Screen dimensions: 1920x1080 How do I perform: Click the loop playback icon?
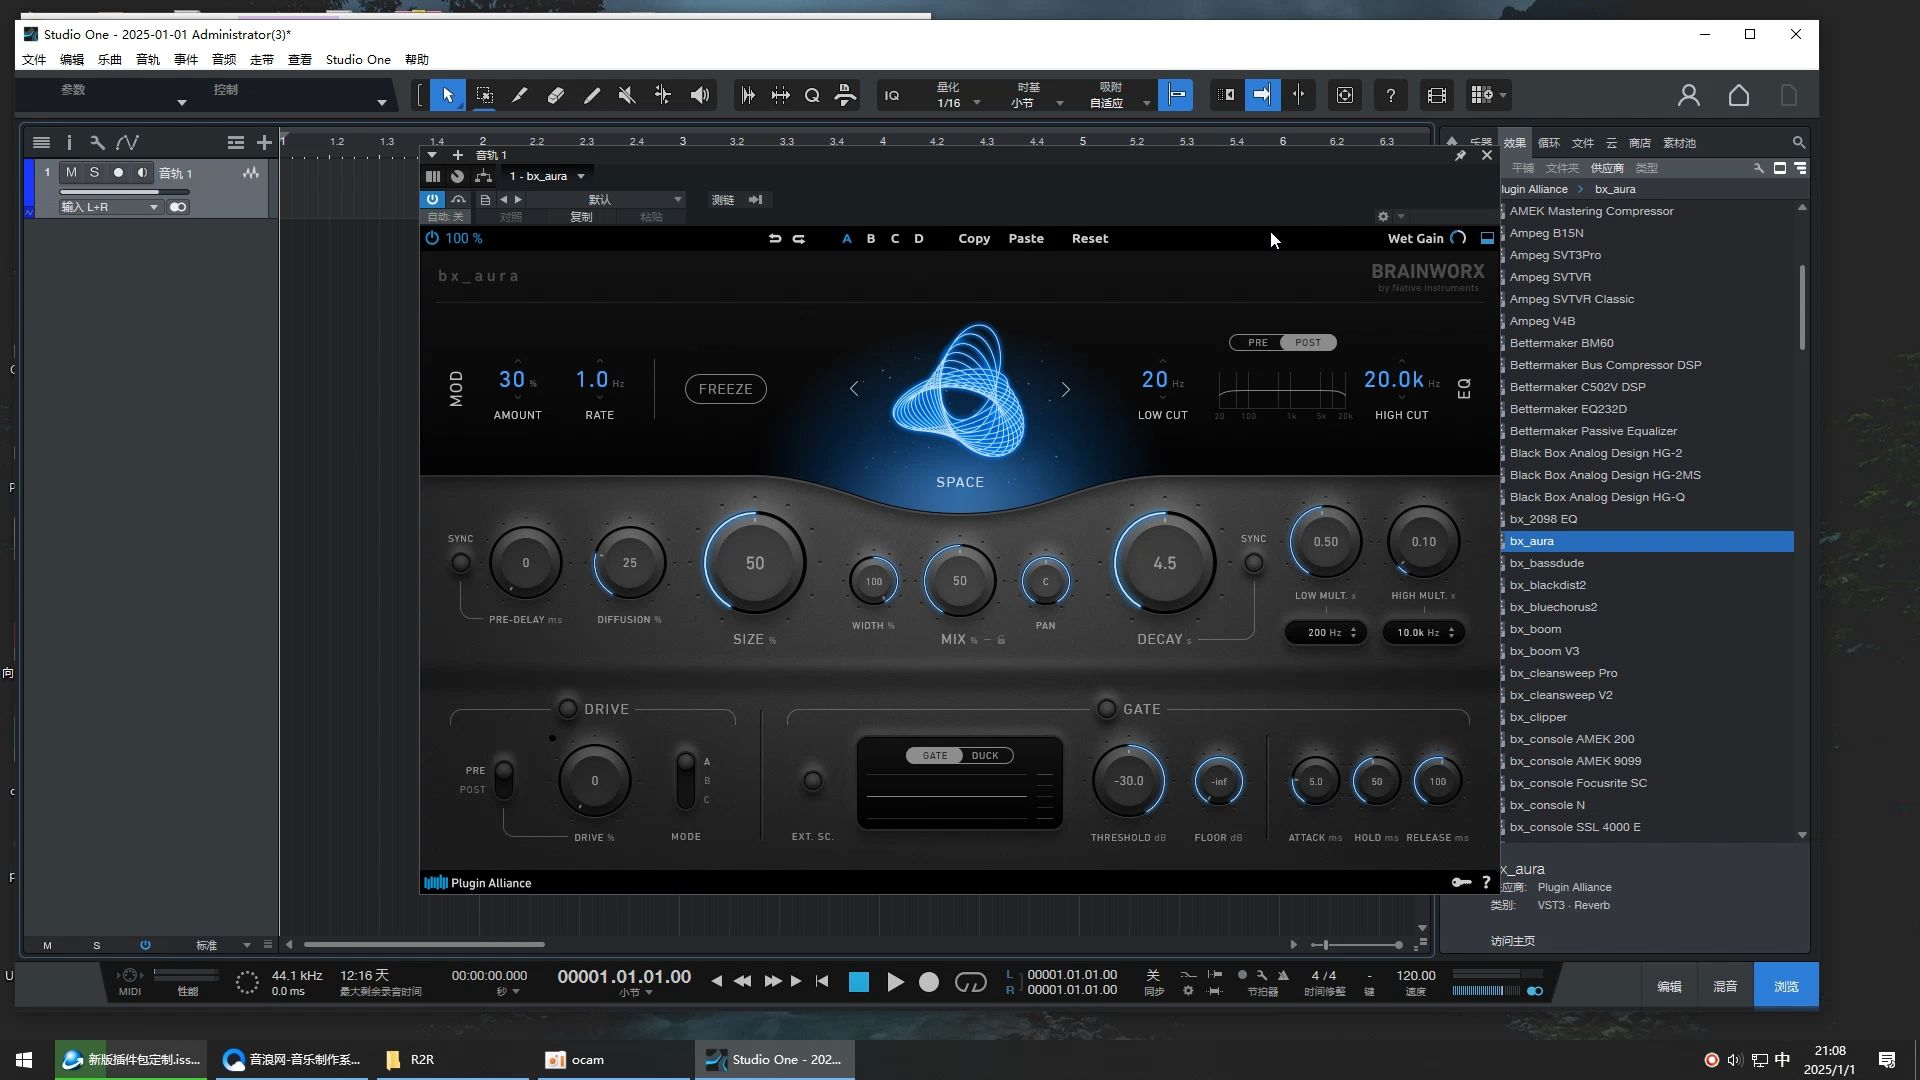pyautogui.click(x=970, y=983)
